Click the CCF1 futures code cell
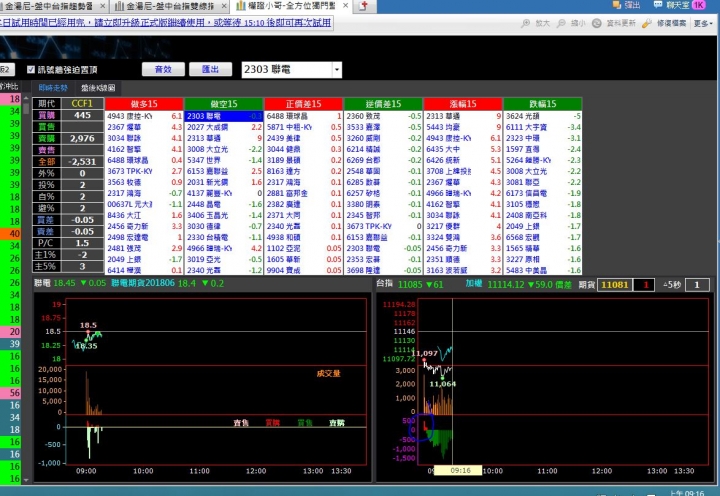Screen dimensions: 720x496 [x=82, y=104]
